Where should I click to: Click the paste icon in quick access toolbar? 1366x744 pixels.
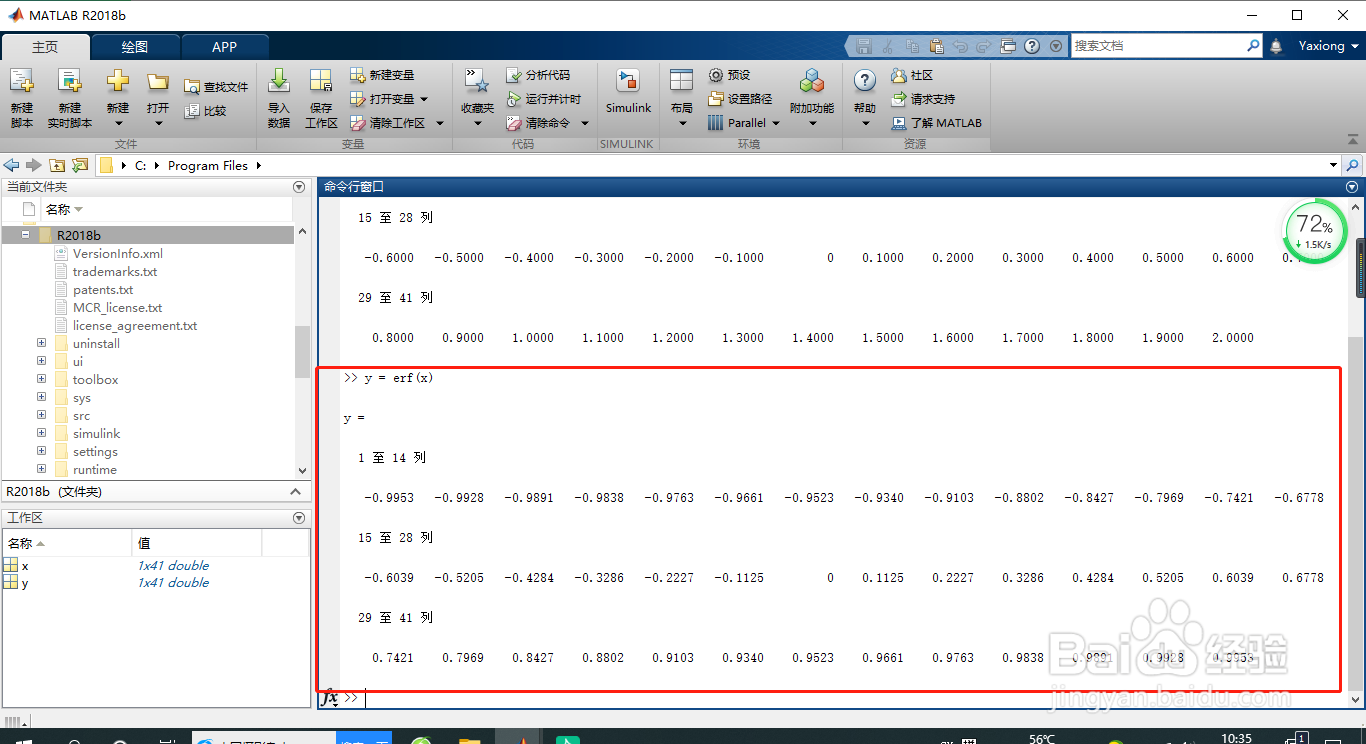tap(936, 46)
